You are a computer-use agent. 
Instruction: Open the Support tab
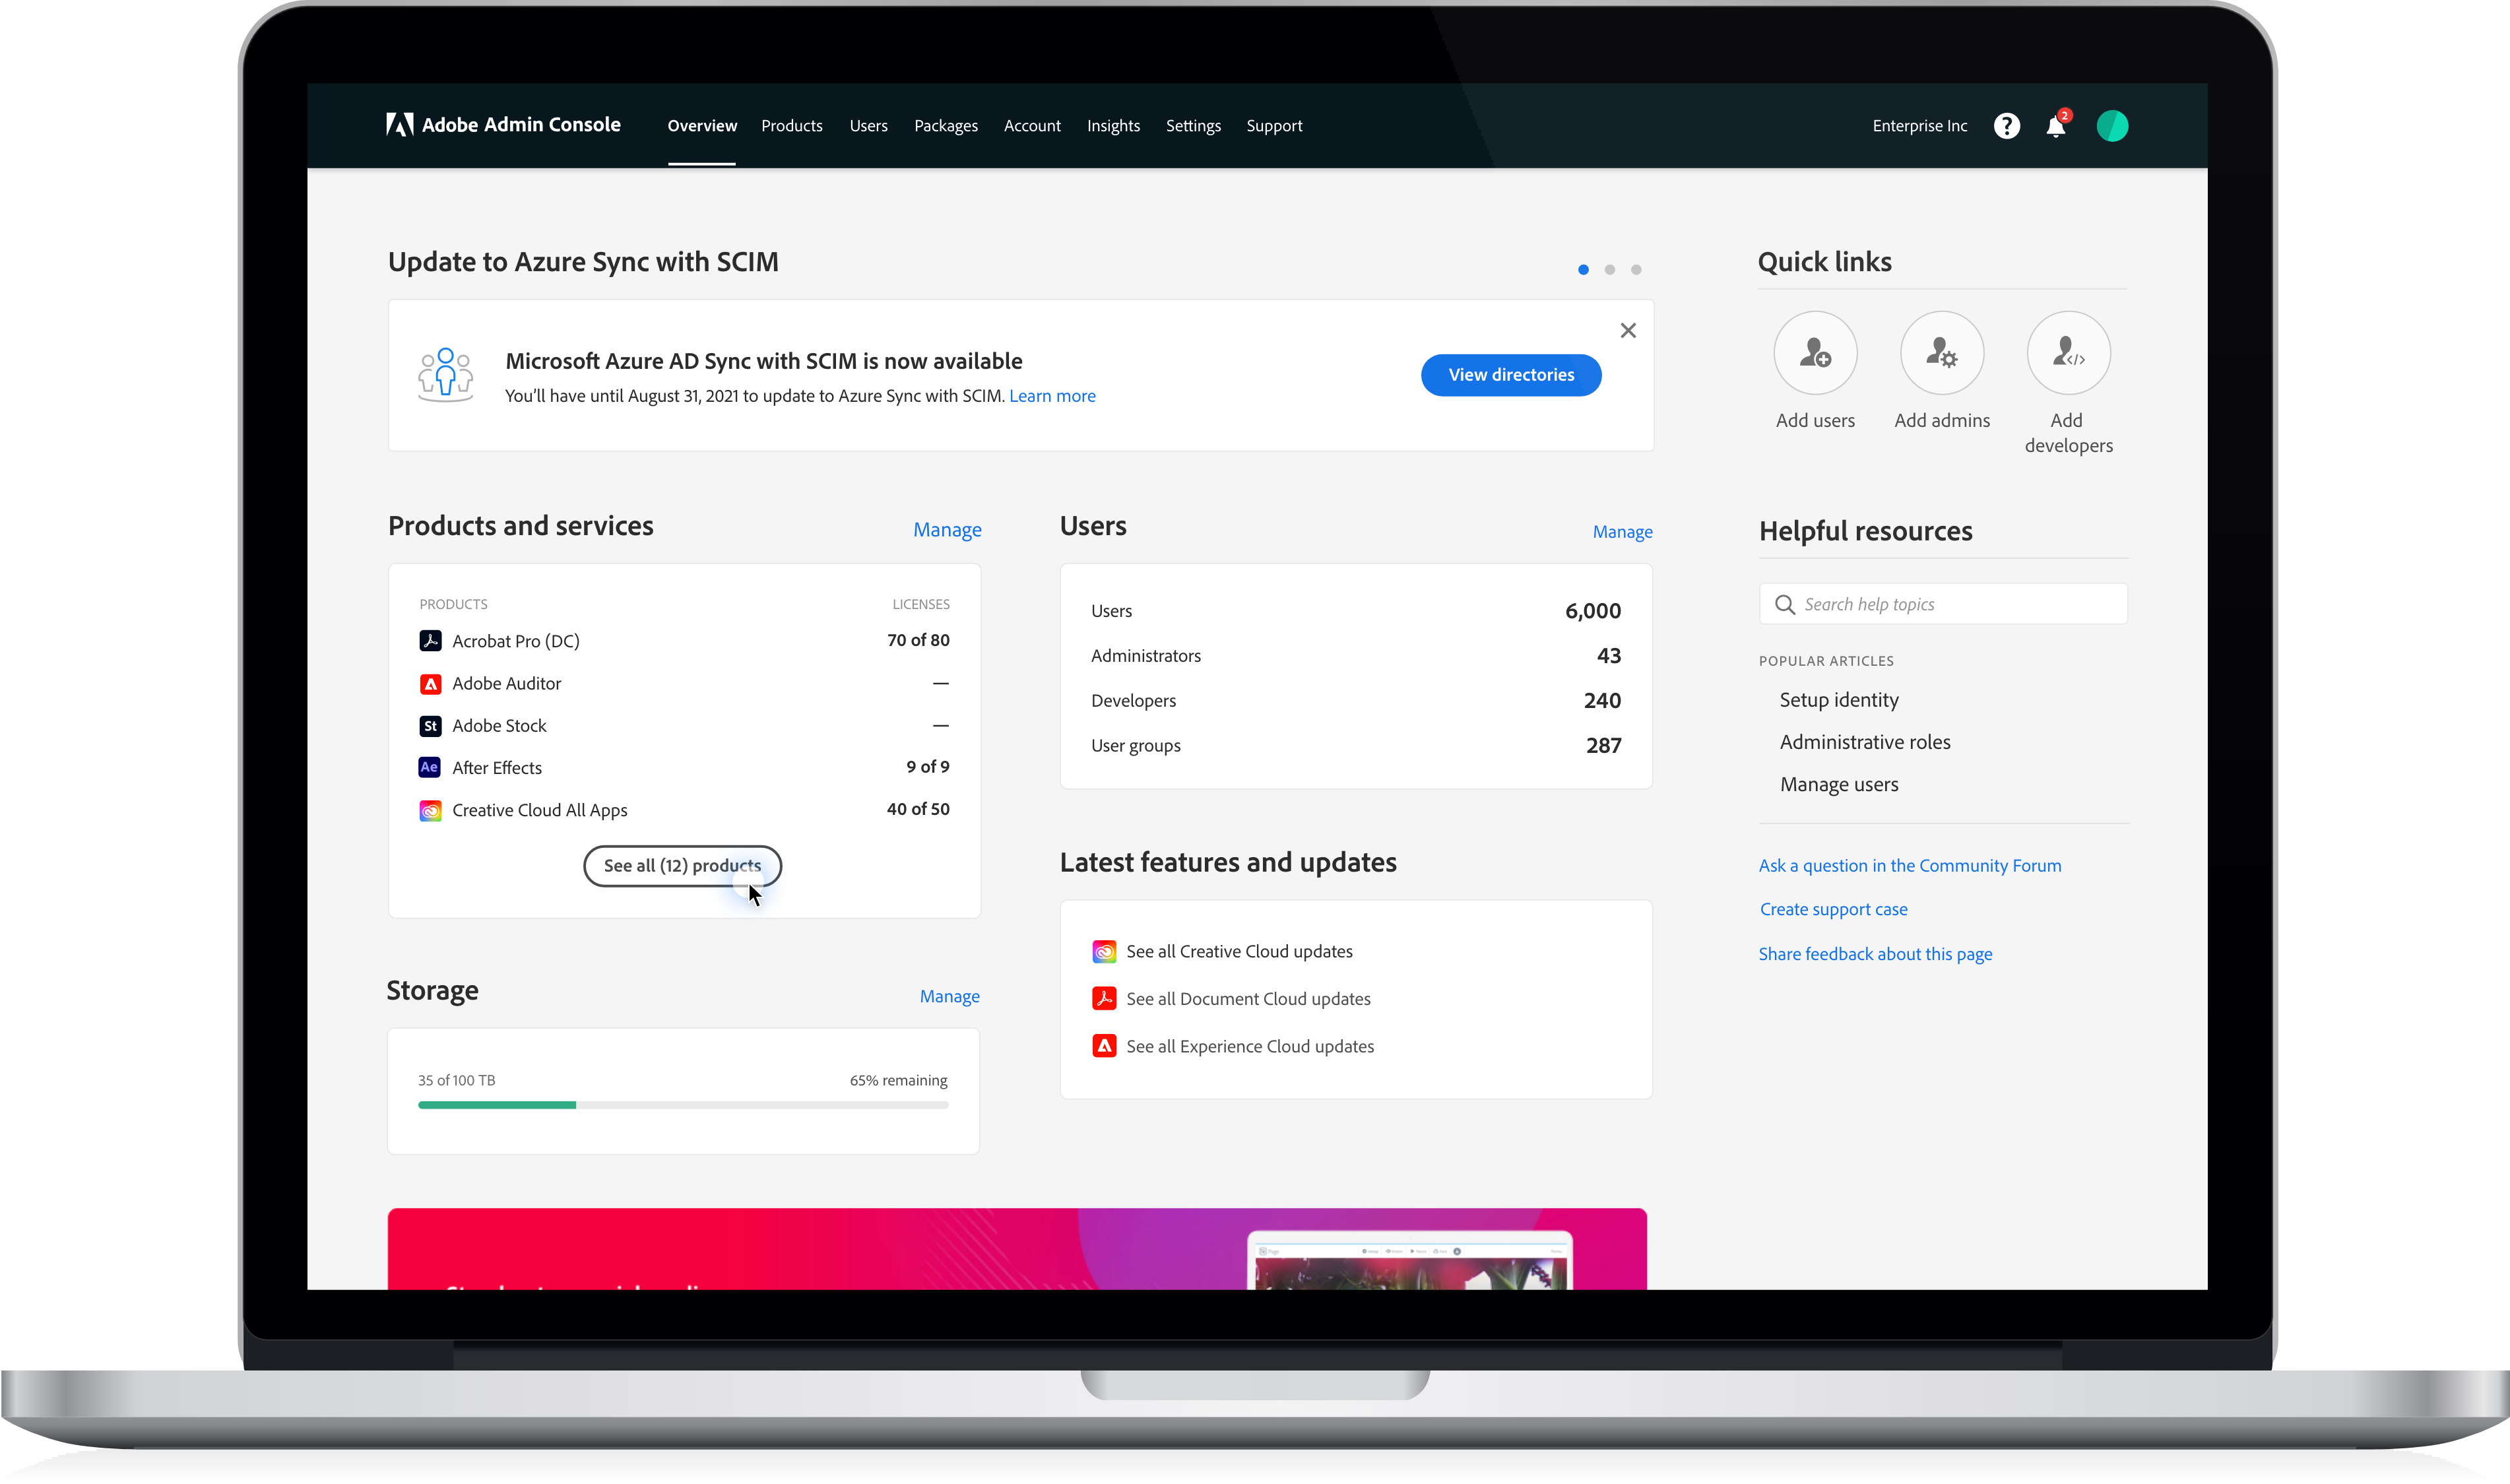point(1274,126)
